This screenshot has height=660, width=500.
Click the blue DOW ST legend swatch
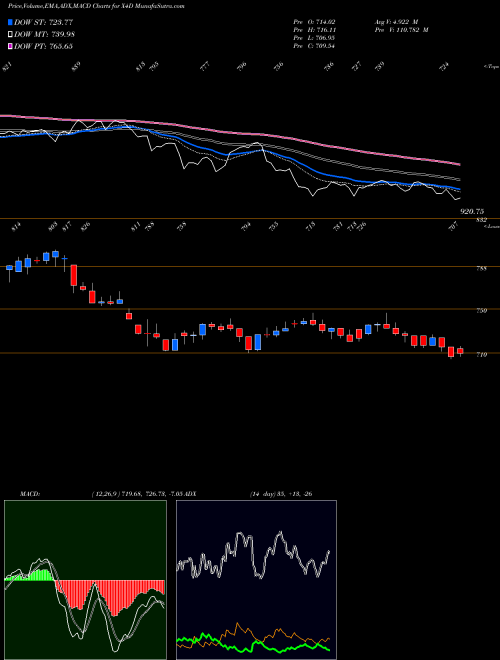click(x=10, y=22)
